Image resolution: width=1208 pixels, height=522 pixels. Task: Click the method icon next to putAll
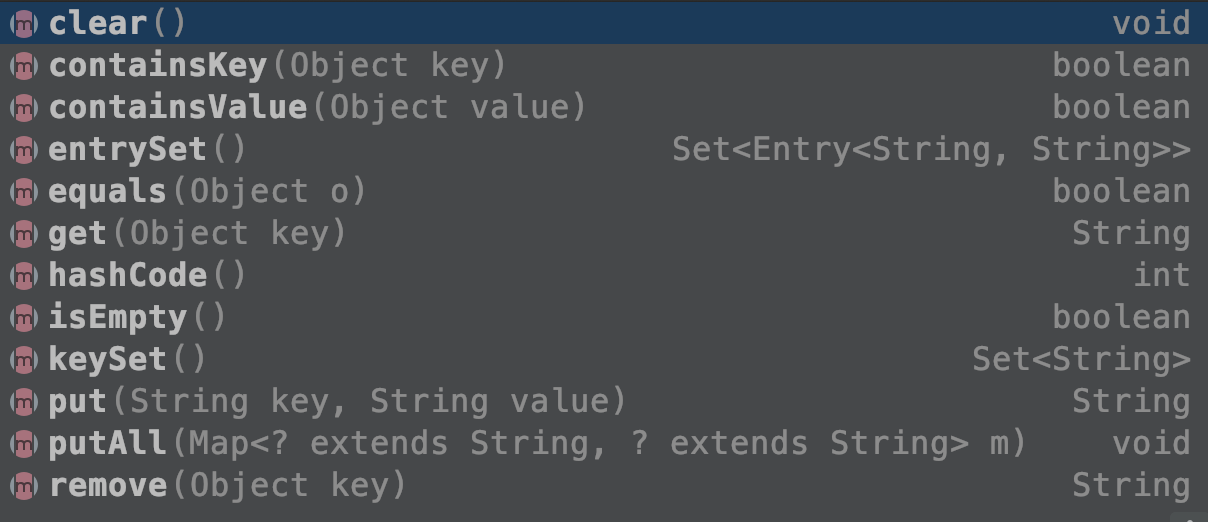click(23, 443)
